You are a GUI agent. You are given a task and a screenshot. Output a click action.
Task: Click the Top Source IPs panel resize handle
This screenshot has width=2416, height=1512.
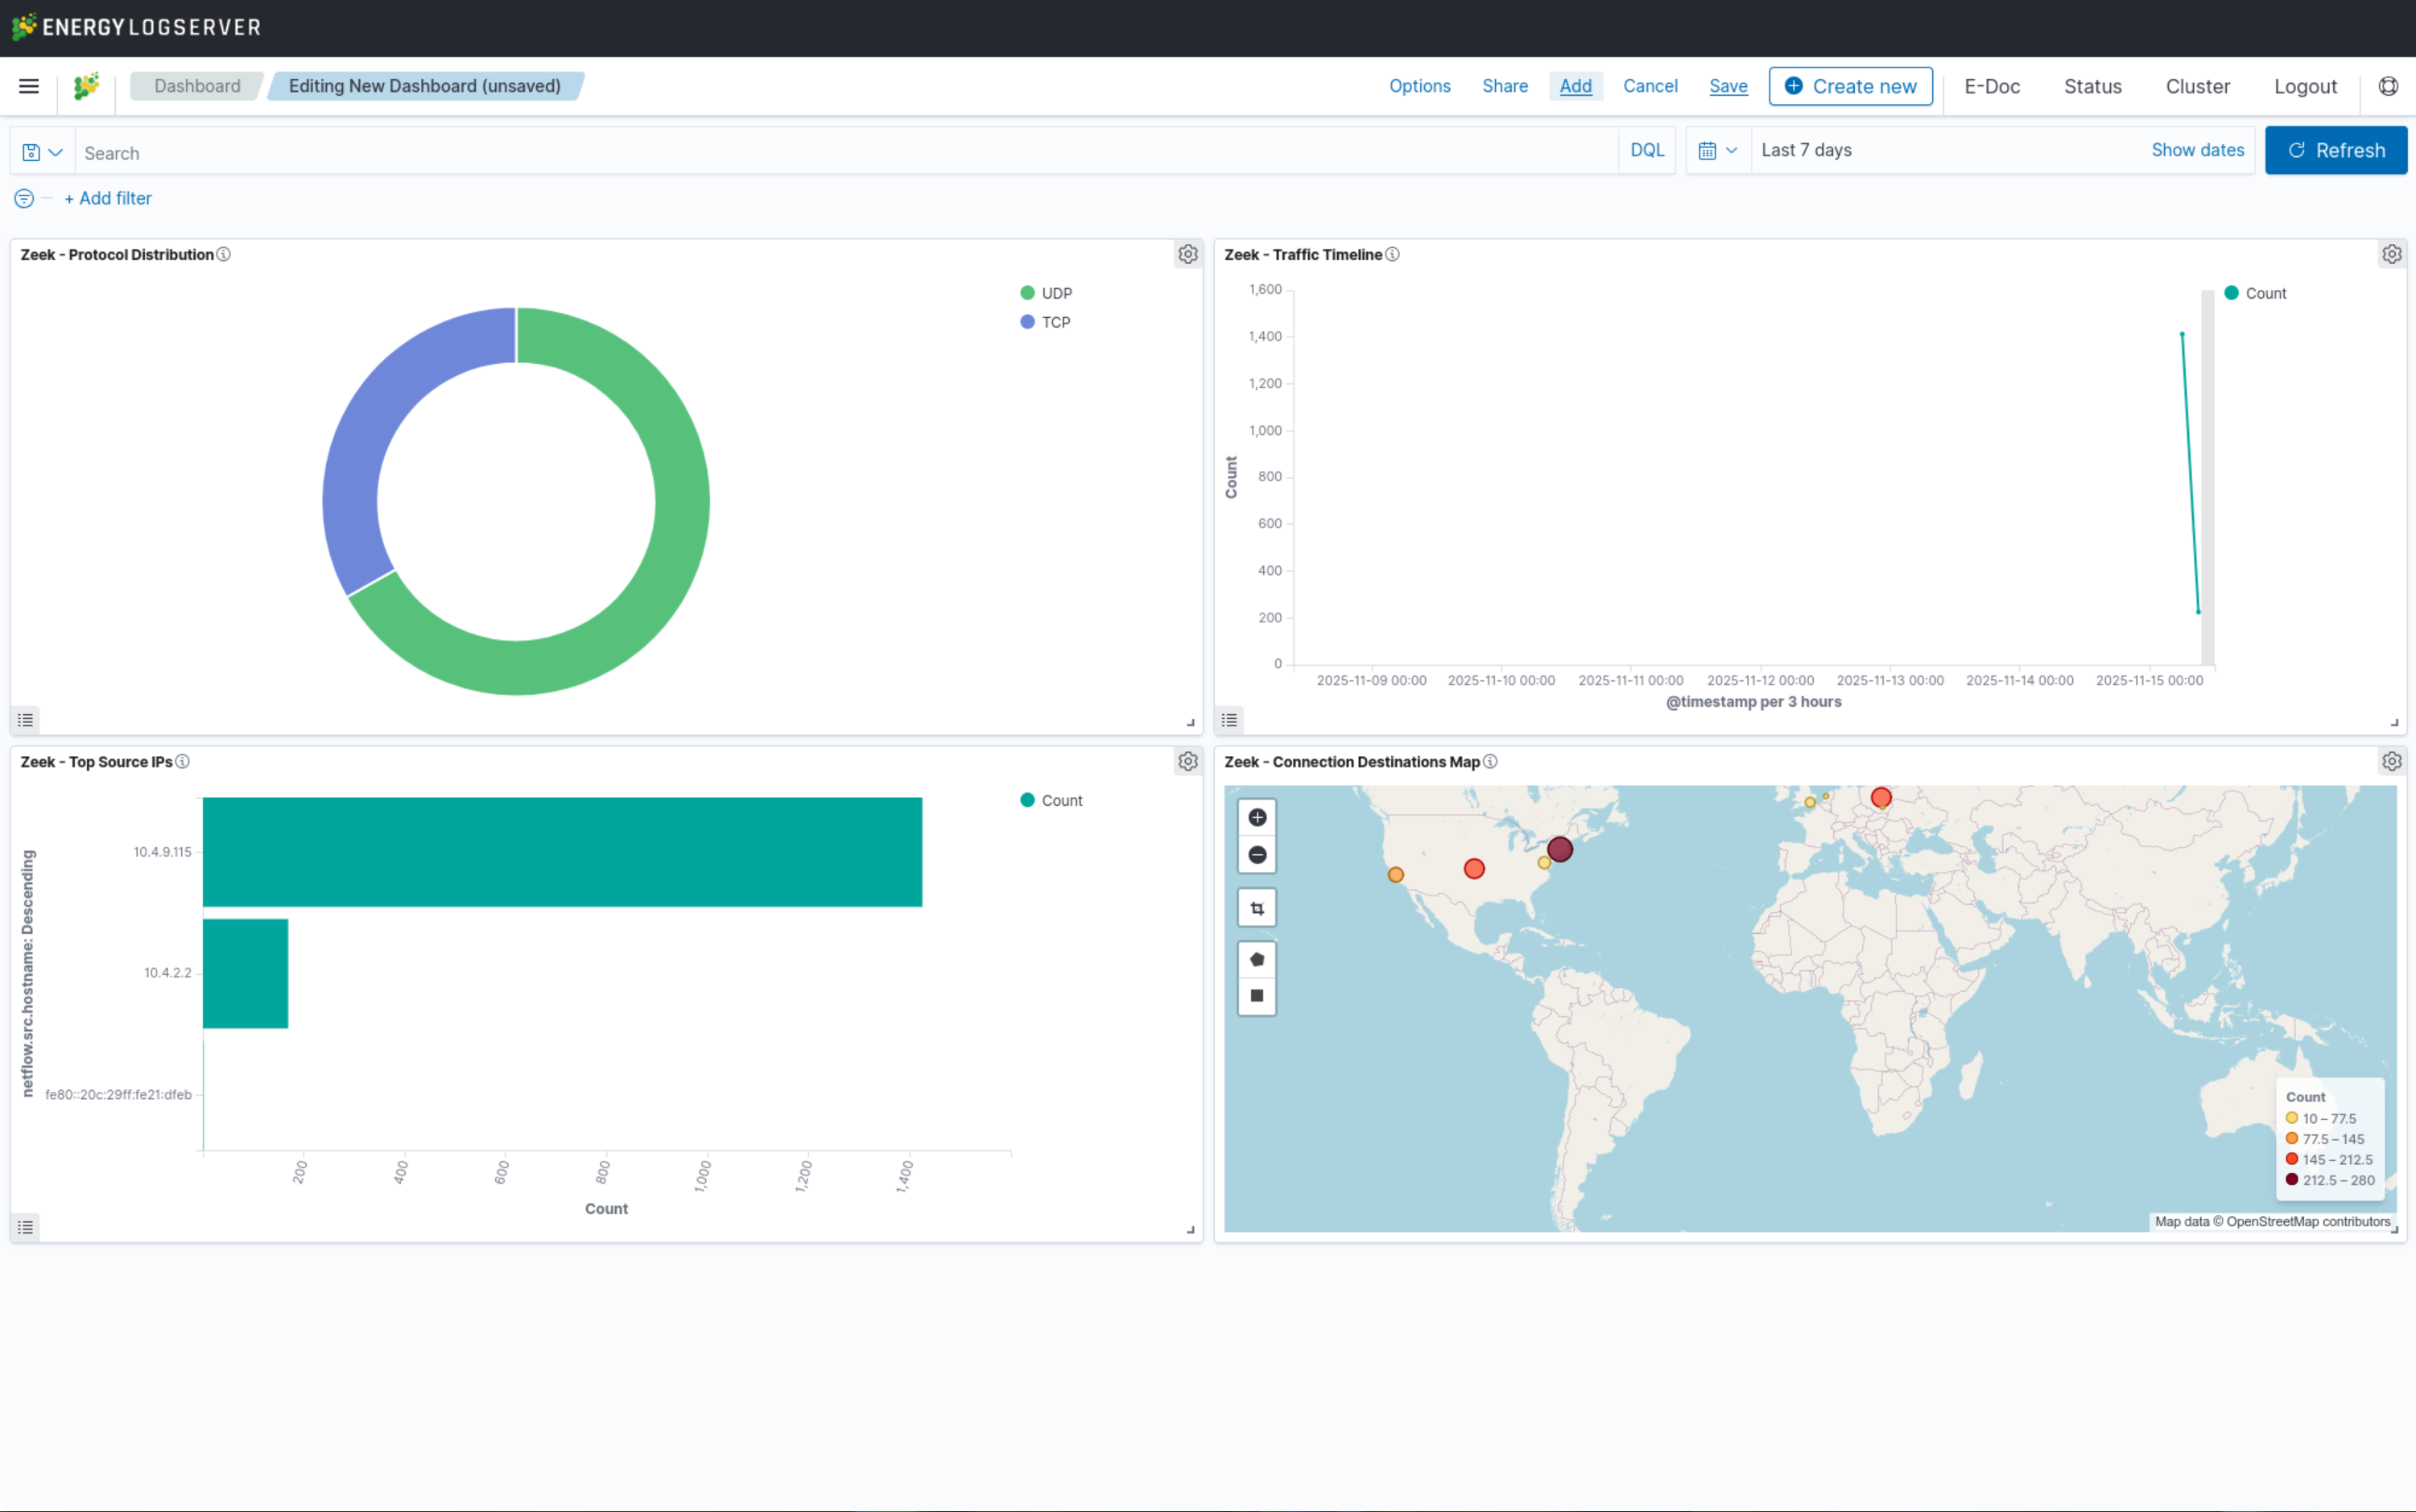(x=1190, y=1229)
